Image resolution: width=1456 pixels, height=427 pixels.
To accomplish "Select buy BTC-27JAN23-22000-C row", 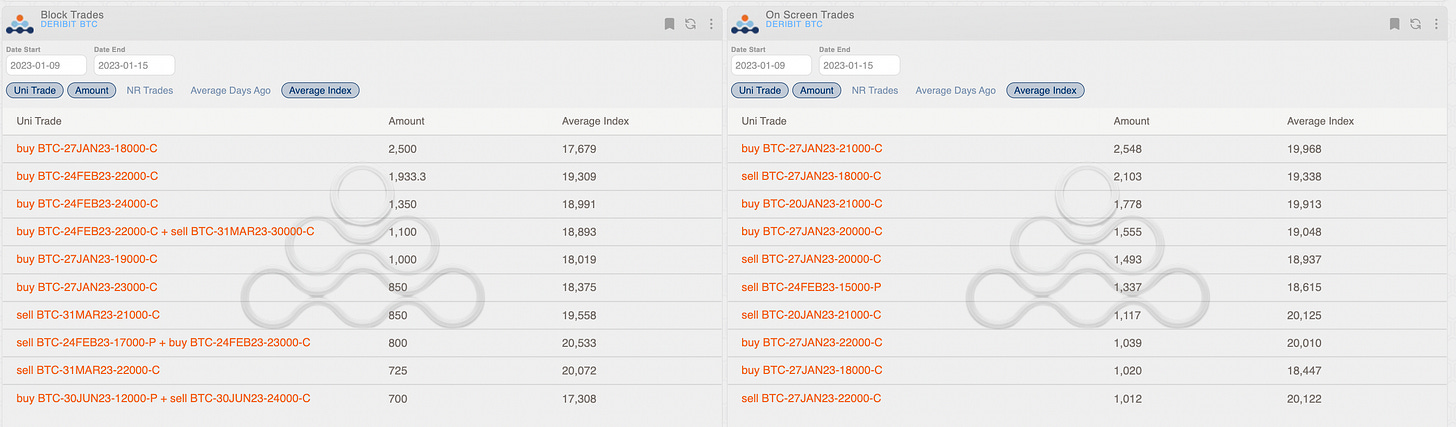I will [1087, 343].
